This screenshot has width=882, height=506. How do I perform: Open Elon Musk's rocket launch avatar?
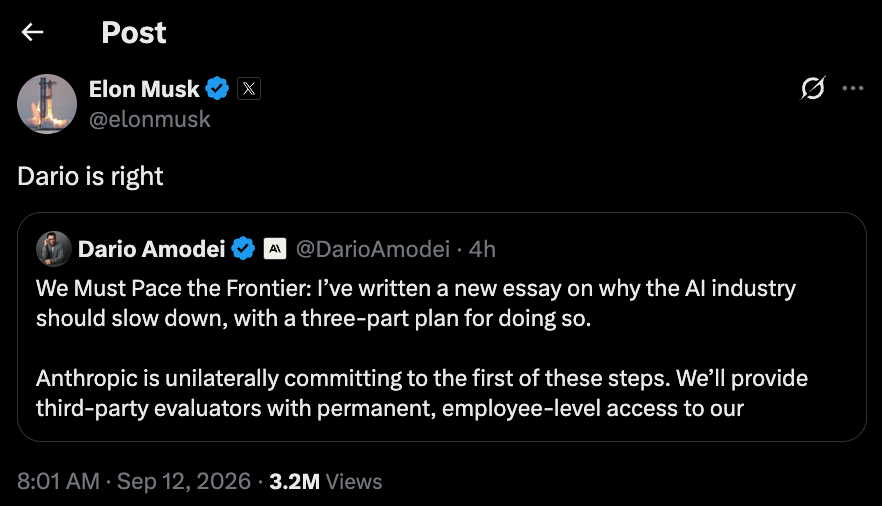click(x=47, y=104)
